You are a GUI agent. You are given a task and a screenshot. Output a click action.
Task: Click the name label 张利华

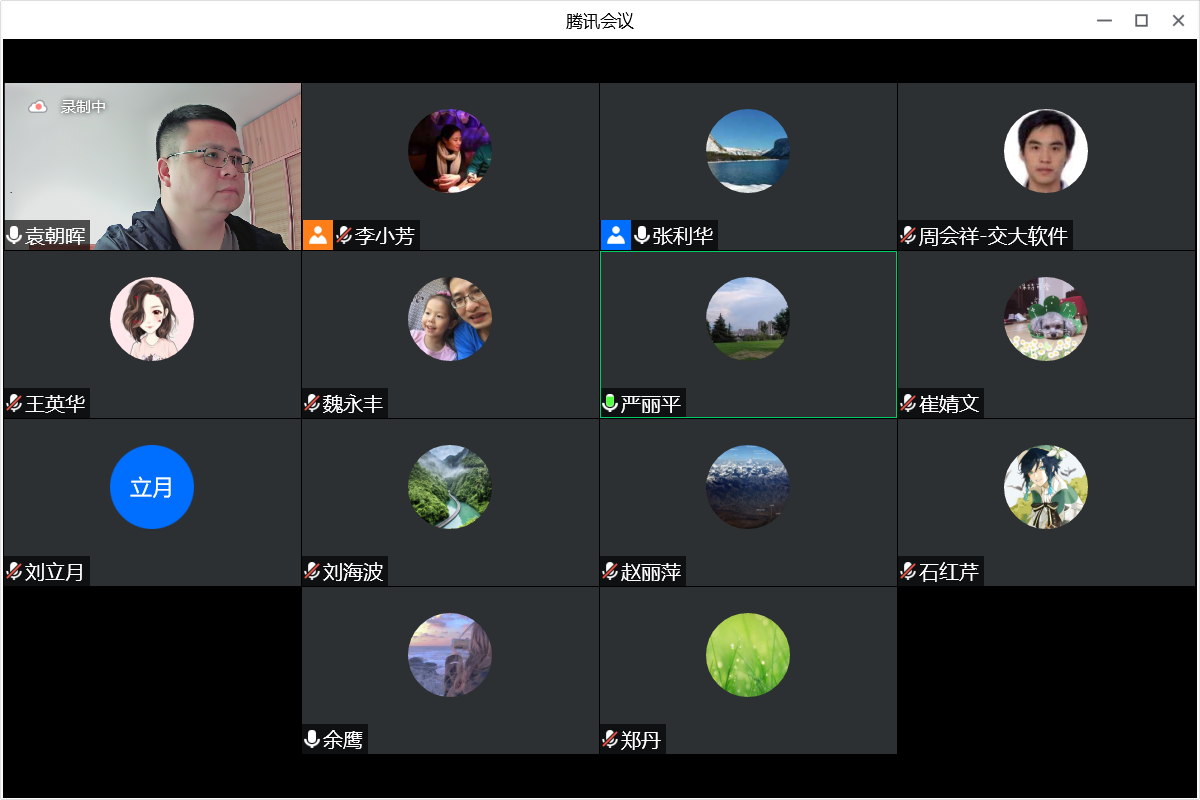683,236
